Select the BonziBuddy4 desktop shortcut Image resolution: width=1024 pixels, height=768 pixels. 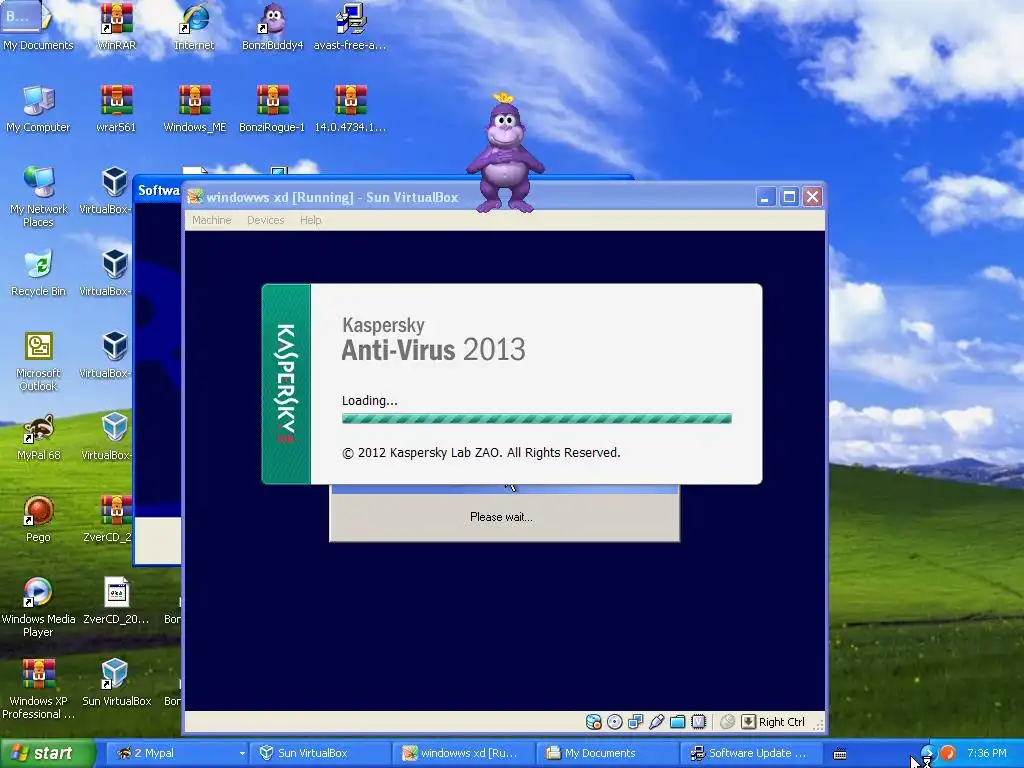[272, 26]
